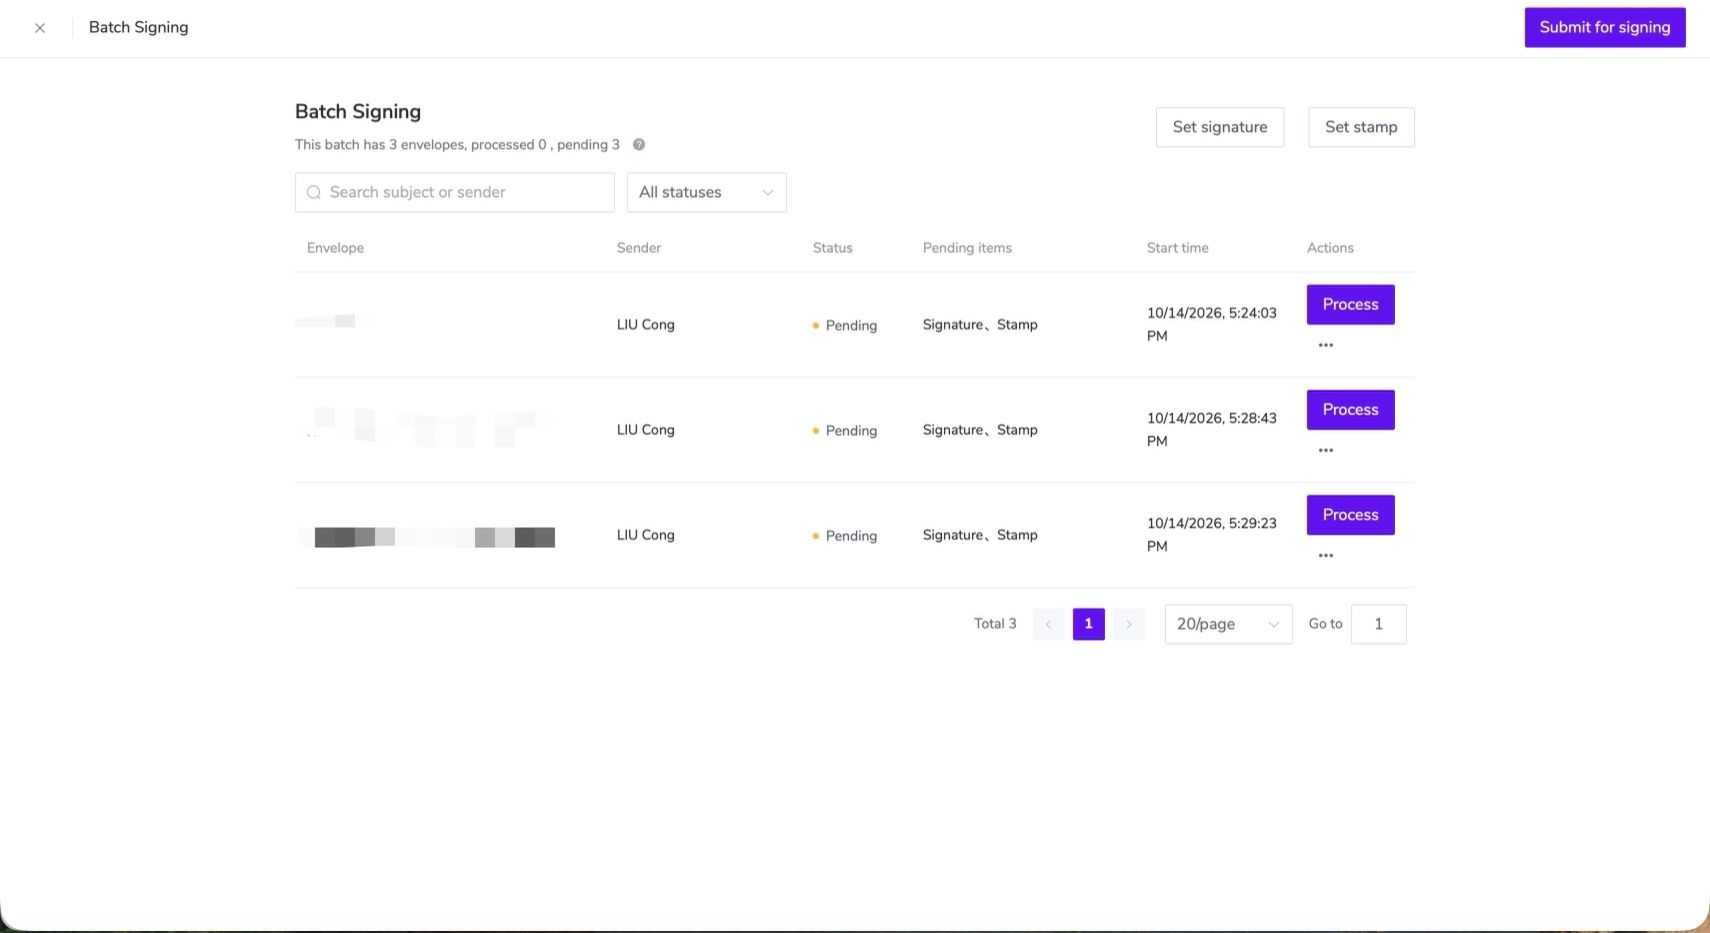Viewport: 1710px width, 933px height.
Task: Click the Batch Signing title in header bar
Action: coord(139,27)
